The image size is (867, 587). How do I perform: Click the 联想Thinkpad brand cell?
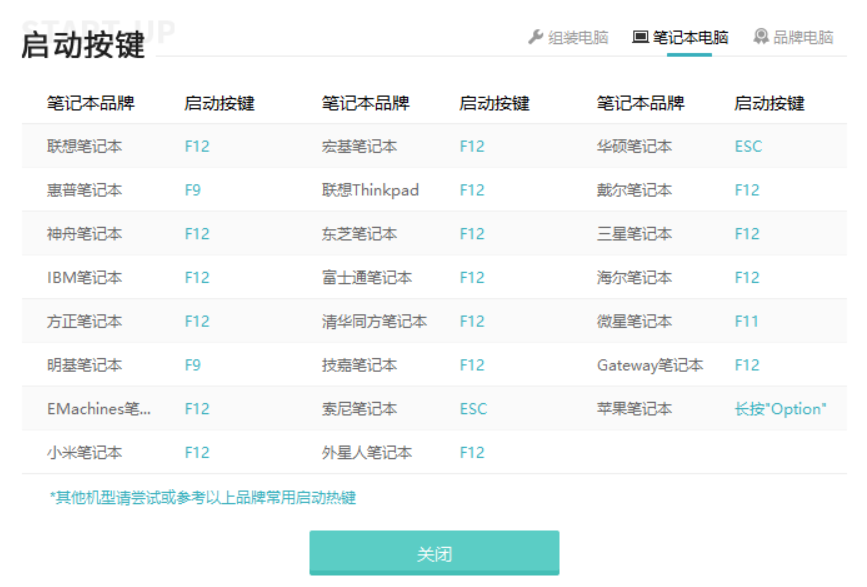[x=370, y=190]
